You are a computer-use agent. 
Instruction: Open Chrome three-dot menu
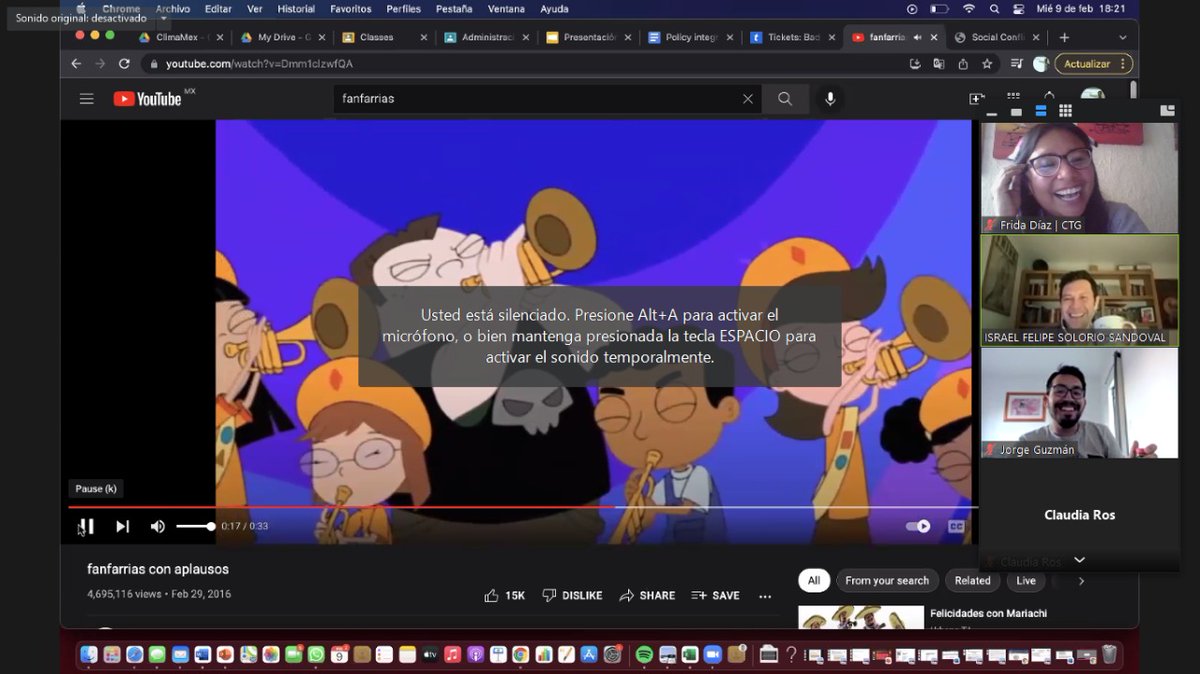[x=1124, y=63]
